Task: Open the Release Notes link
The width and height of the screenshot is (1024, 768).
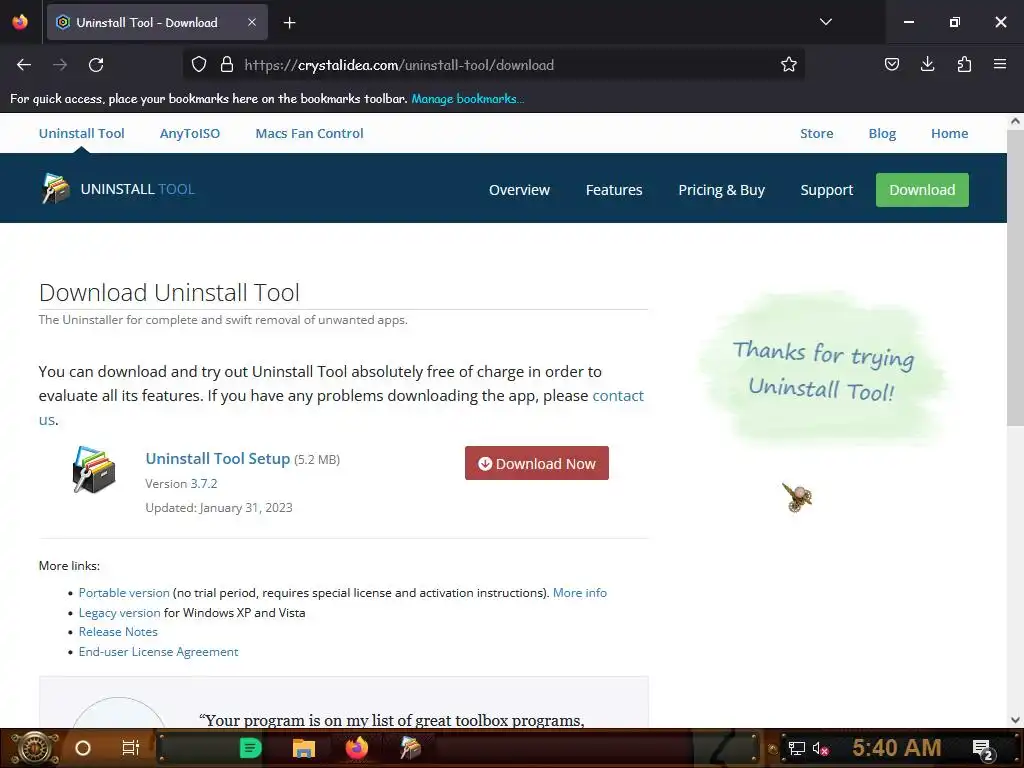Action: 118,632
